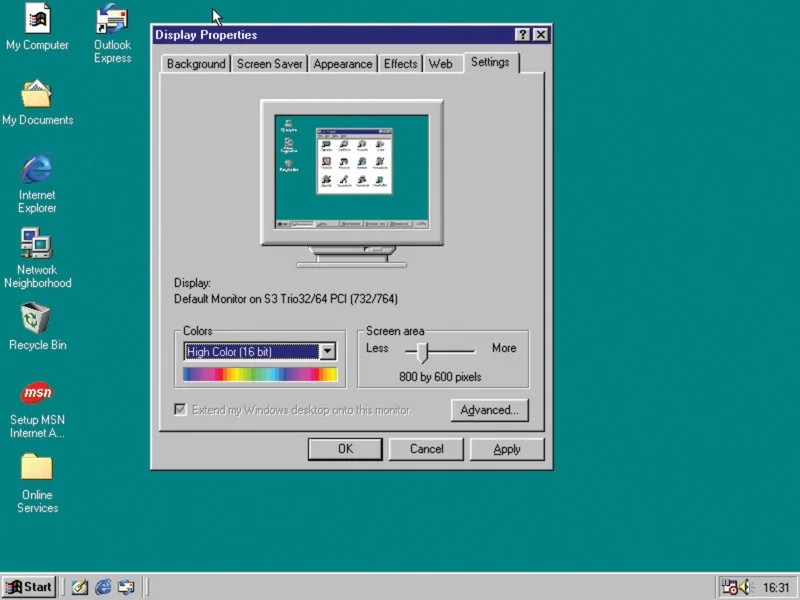Launch Setup MSN Internet Access

(x=36, y=393)
